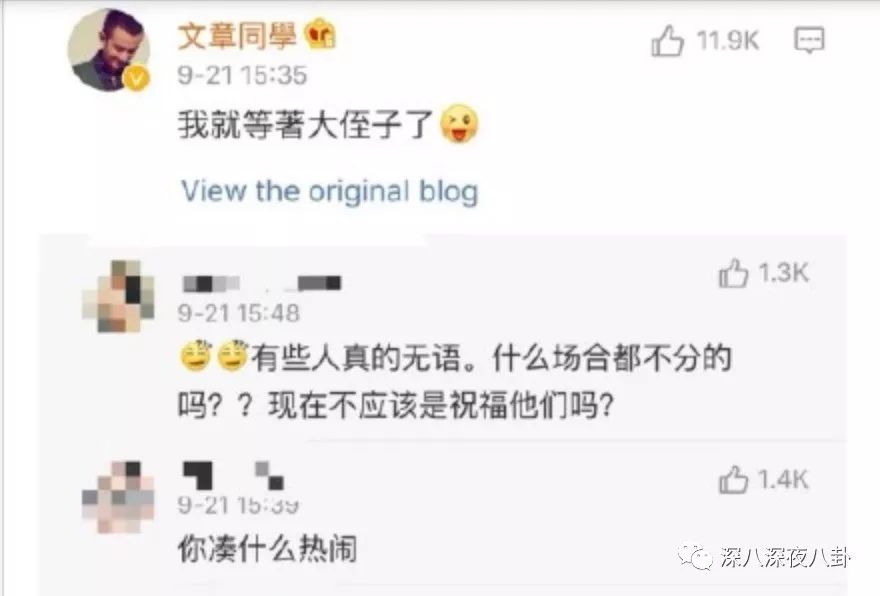Like the reply with 1.4K likes
This screenshot has width=880, height=596.
pos(733,480)
